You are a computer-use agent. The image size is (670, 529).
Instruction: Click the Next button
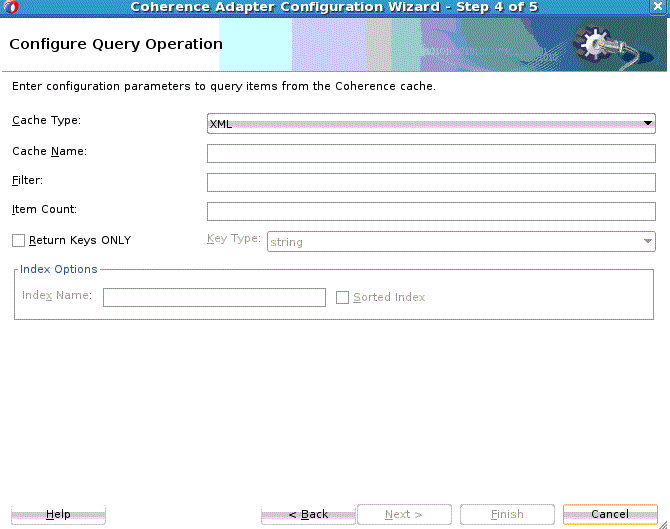[x=404, y=514]
